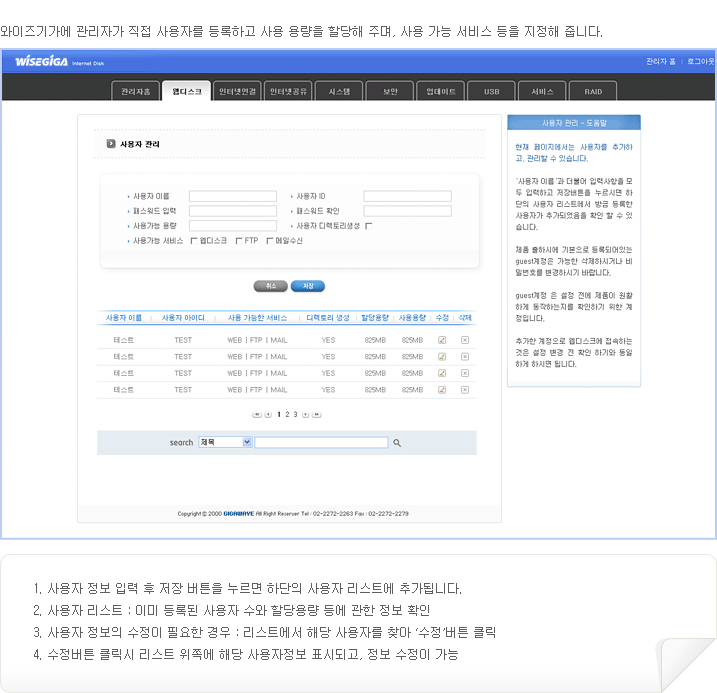The width and height of the screenshot is (717, 693).
Task: Click the edit icon in the first user row
Action: 442,340
